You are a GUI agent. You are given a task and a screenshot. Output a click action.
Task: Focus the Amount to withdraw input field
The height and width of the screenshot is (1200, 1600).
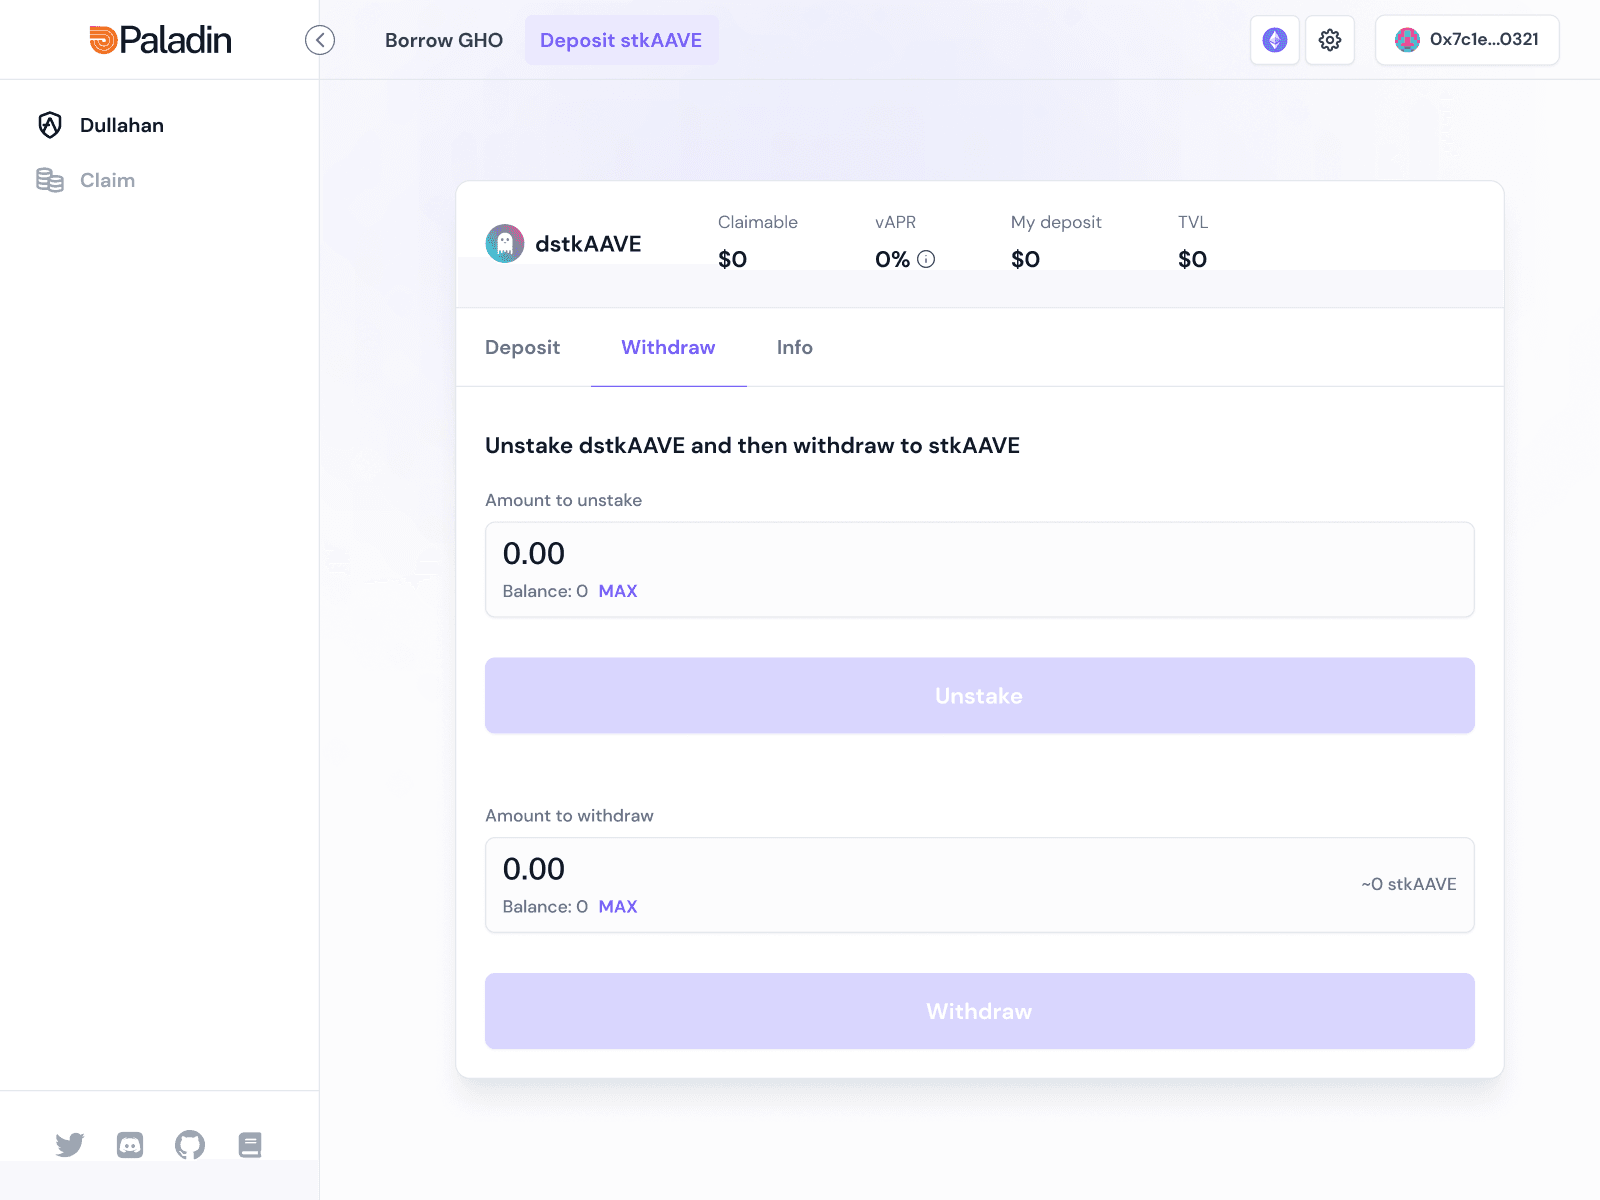980,885
